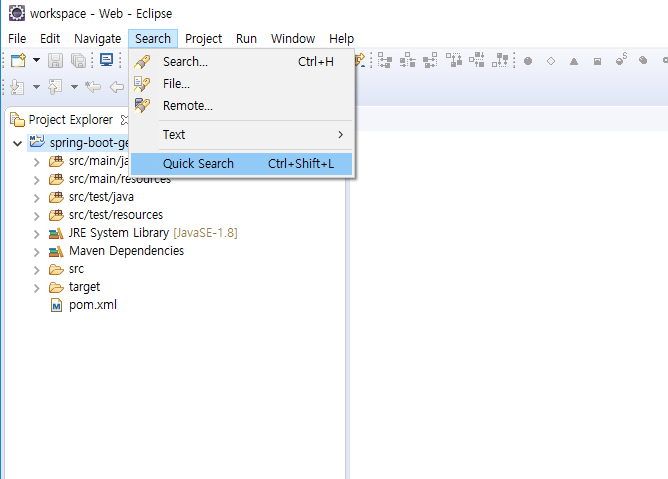Click the triangle shape toolbar icon

click(574, 62)
